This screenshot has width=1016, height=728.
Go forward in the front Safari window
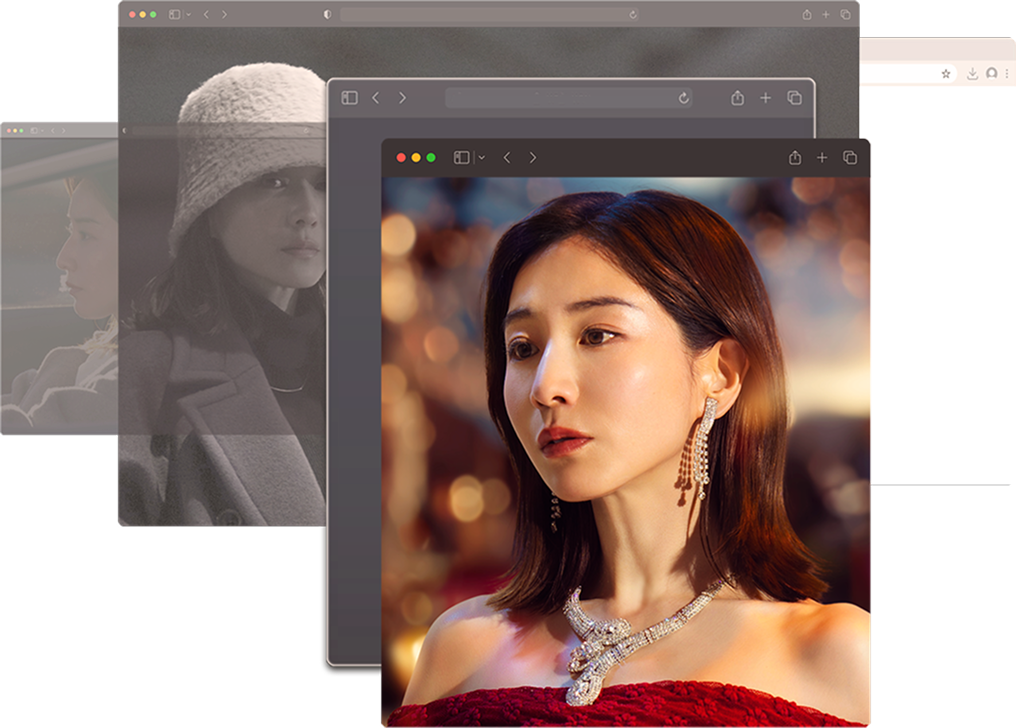[x=533, y=157]
